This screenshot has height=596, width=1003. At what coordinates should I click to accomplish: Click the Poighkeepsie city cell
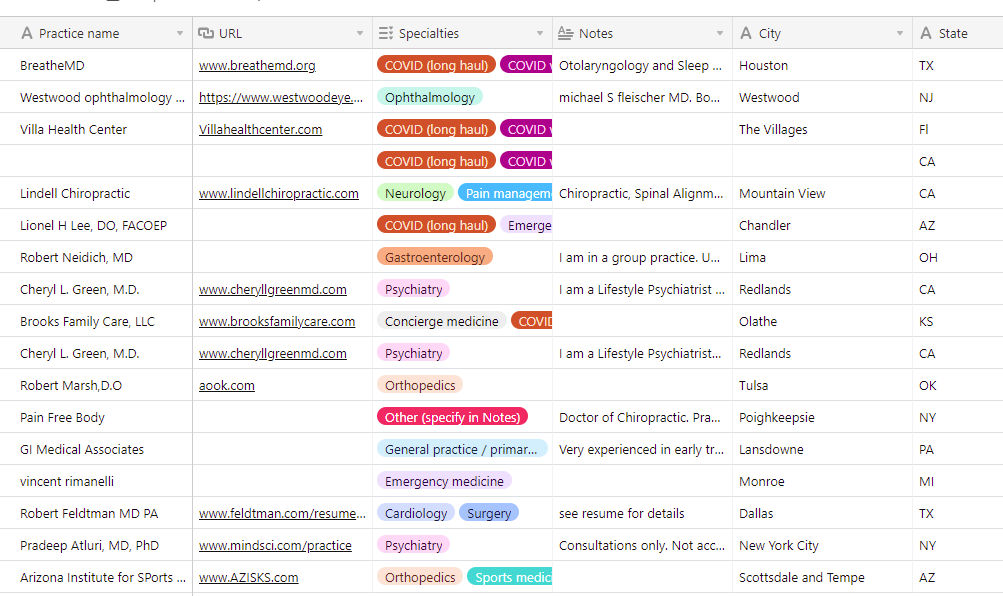click(823, 417)
